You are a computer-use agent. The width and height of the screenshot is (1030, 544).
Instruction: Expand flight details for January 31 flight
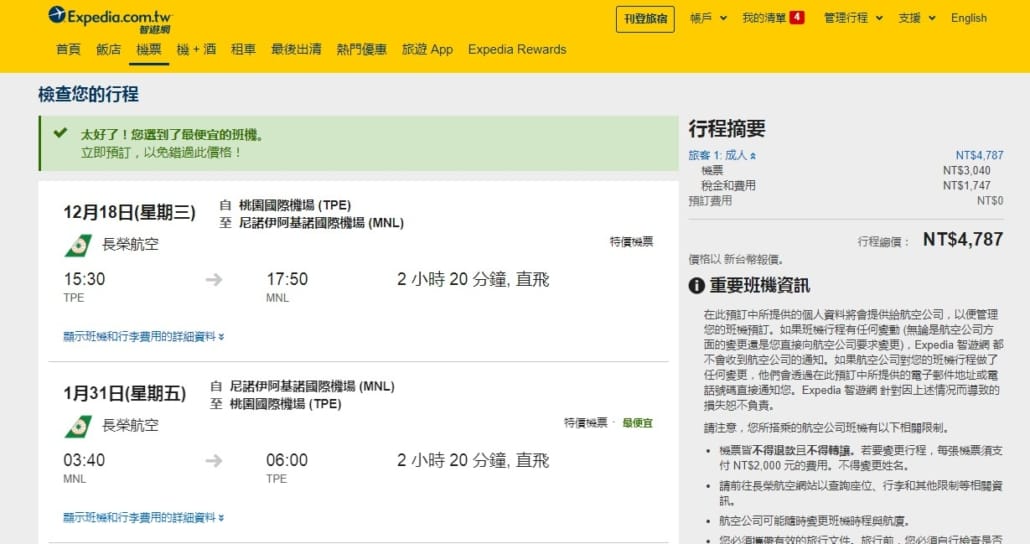coord(143,518)
